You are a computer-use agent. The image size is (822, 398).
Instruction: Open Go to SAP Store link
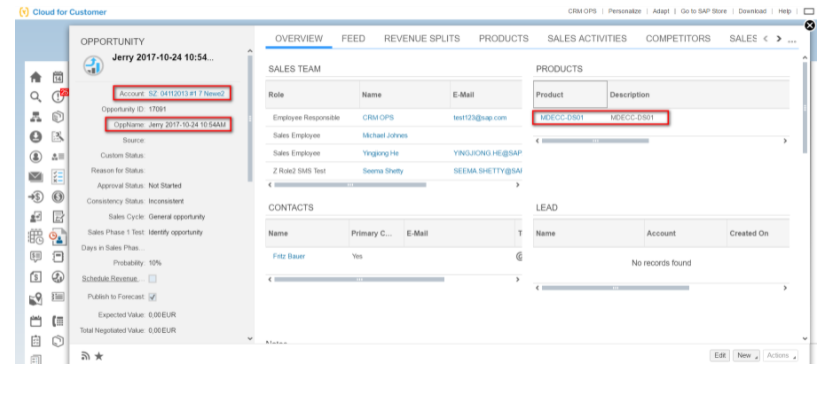(x=704, y=11)
